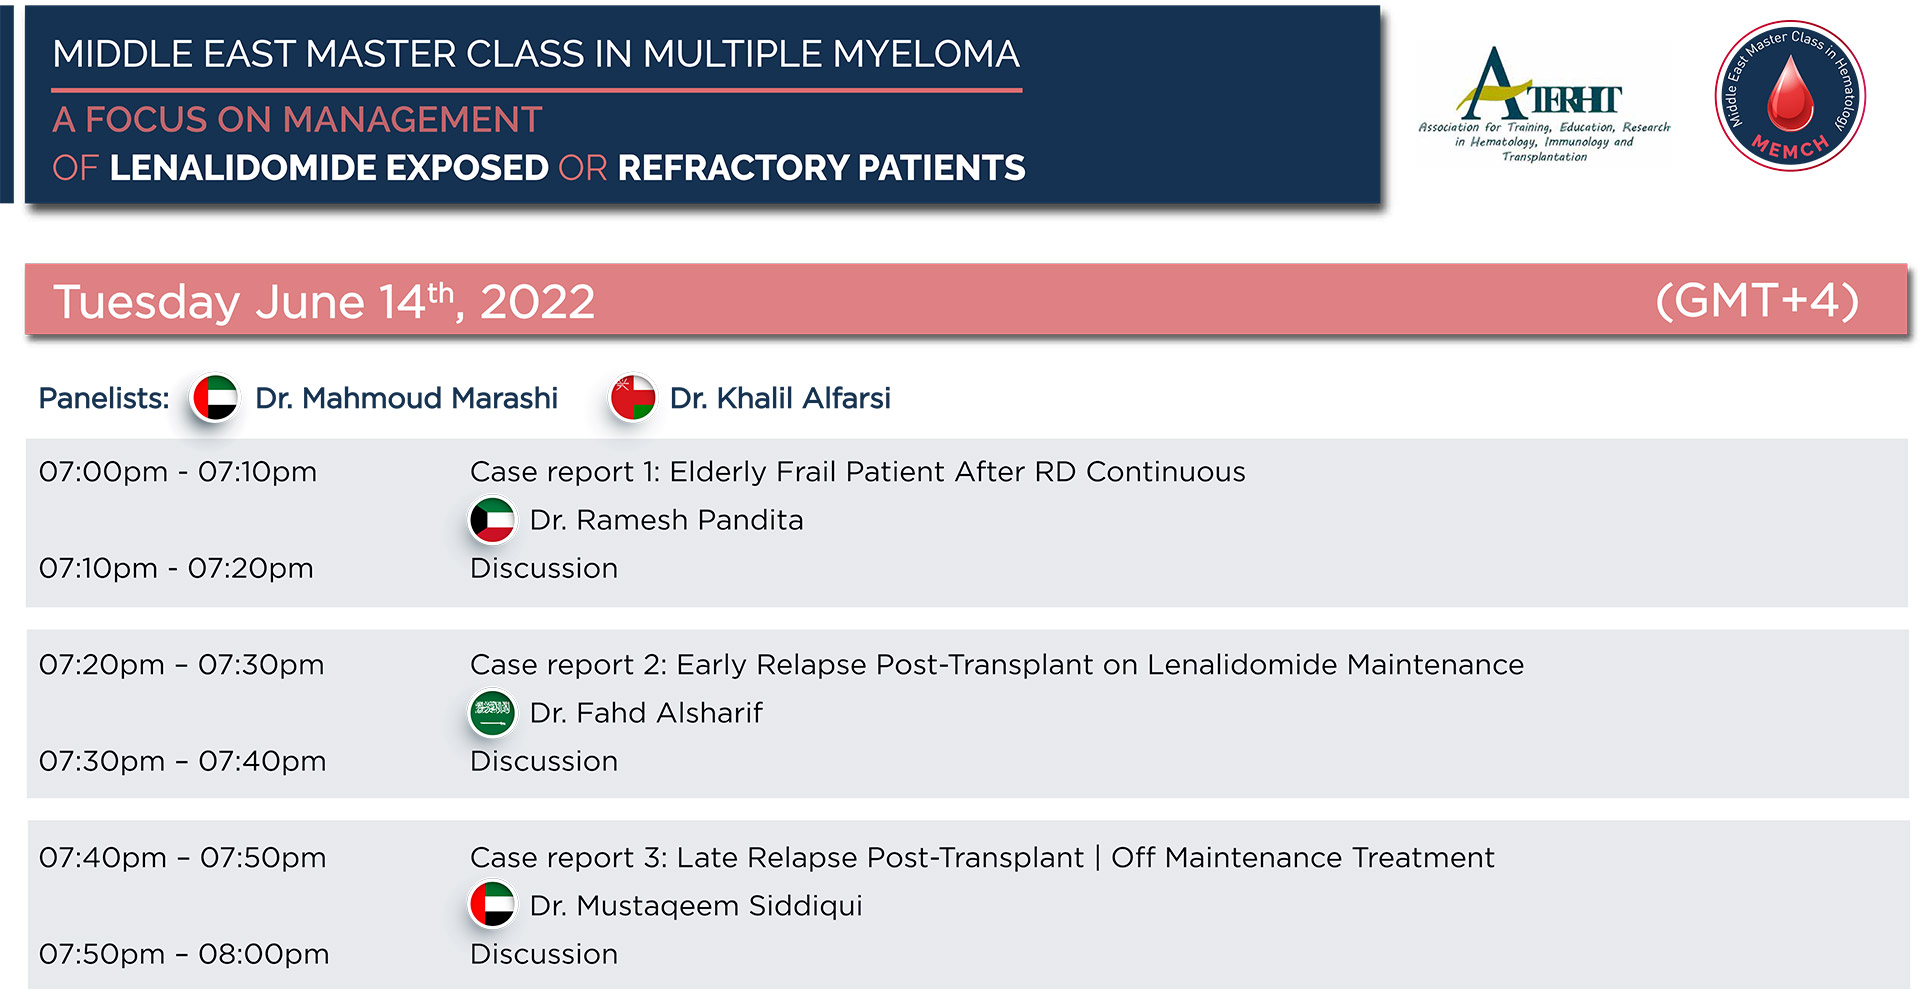Screen dimensions: 1920x989
Task: Select speaker name Dr. Mustaqeem Siddiqui
Action: (696, 906)
